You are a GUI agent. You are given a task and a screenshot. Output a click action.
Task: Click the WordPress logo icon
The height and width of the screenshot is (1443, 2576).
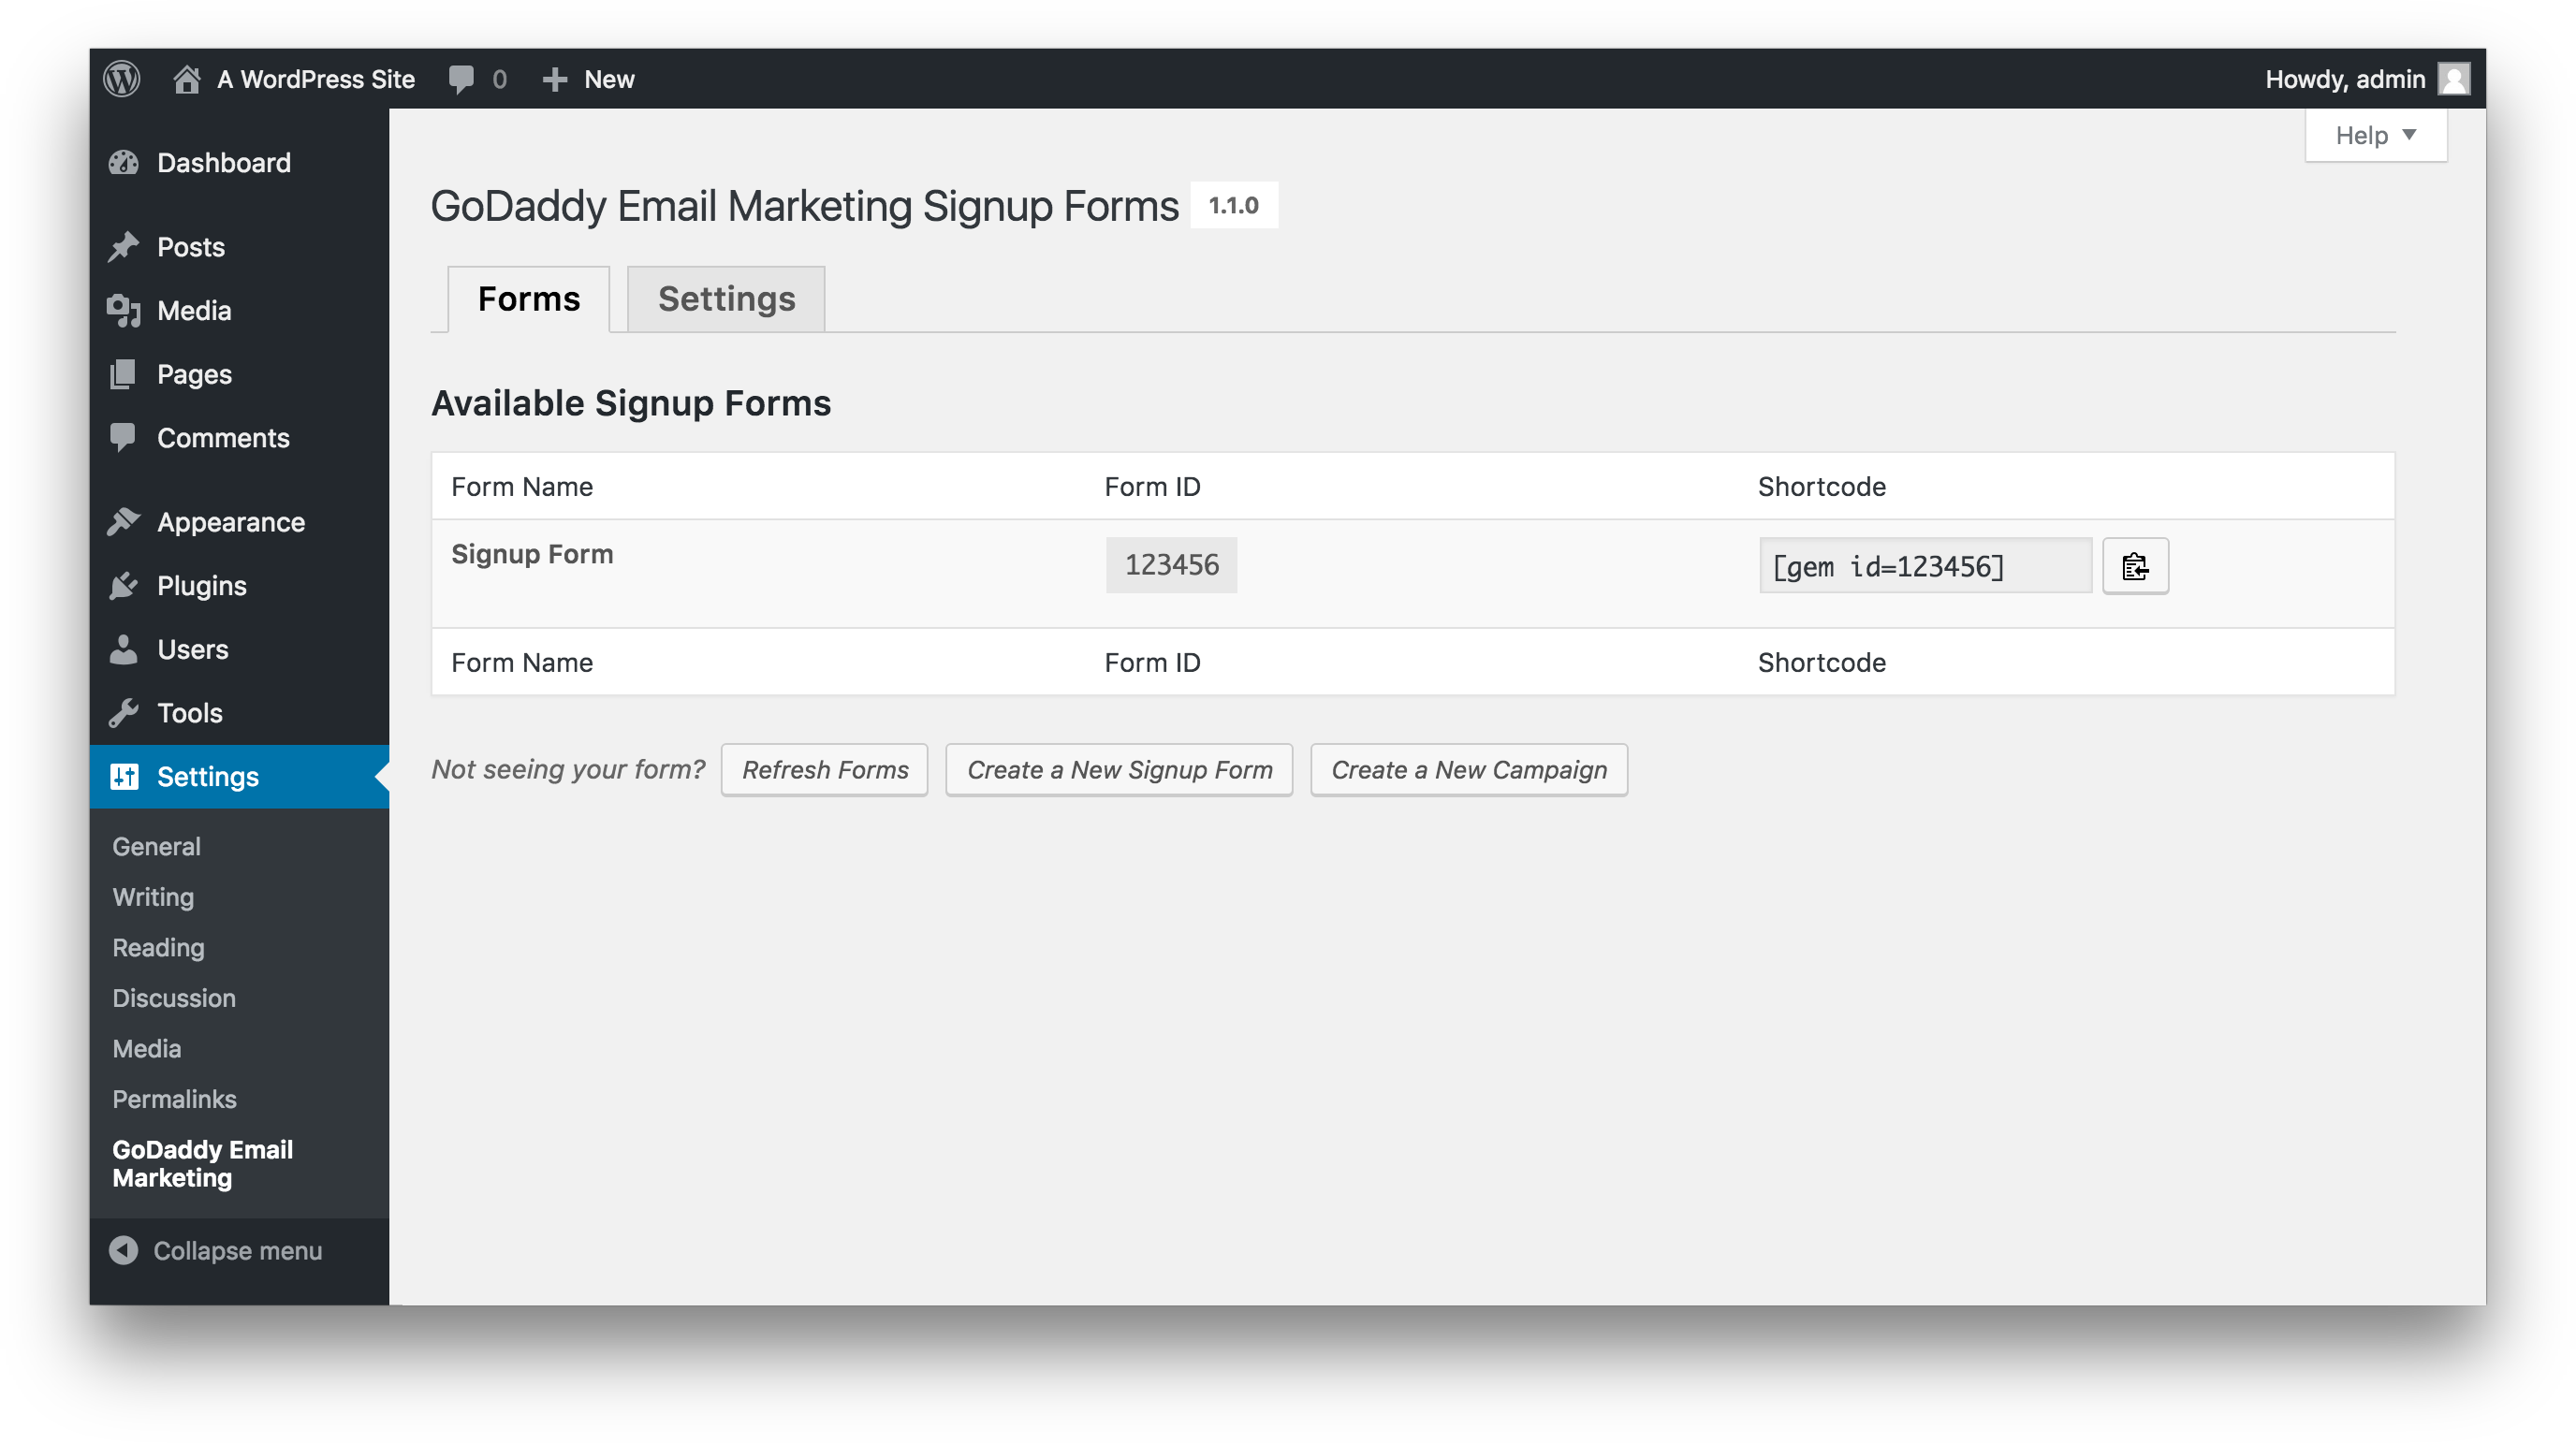pyautogui.click(x=122, y=79)
